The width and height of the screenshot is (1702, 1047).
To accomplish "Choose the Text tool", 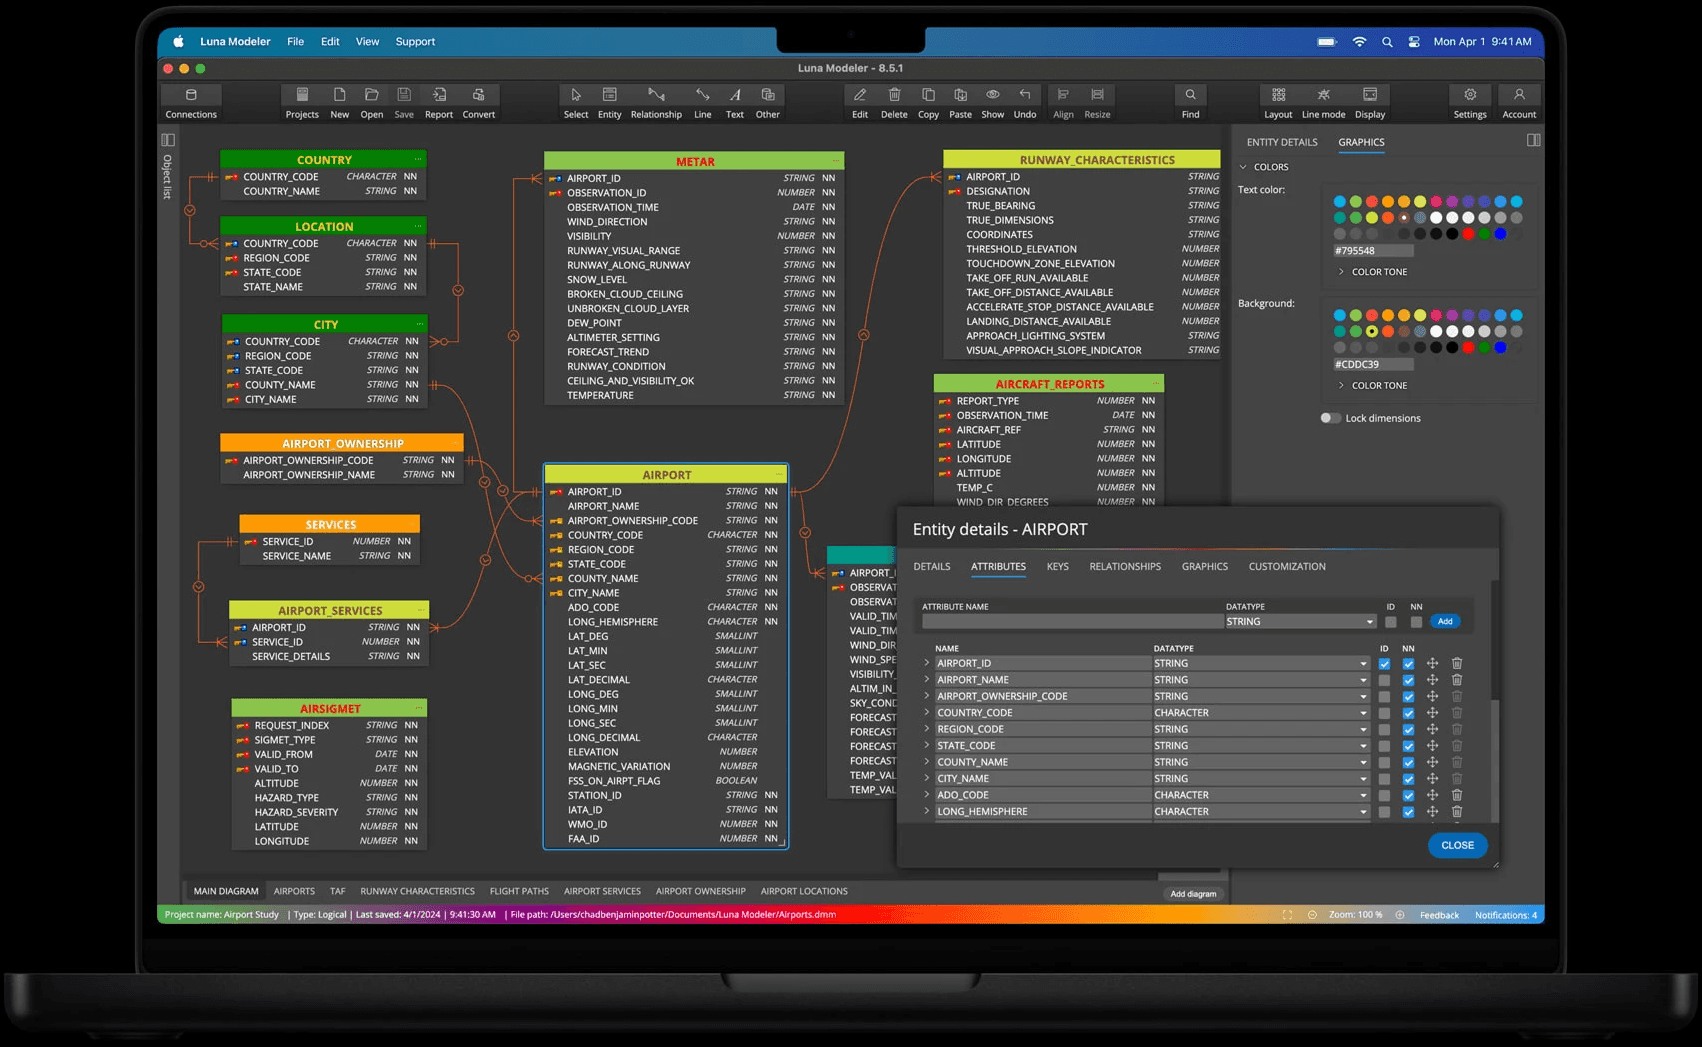I will pyautogui.click(x=735, y=95).
